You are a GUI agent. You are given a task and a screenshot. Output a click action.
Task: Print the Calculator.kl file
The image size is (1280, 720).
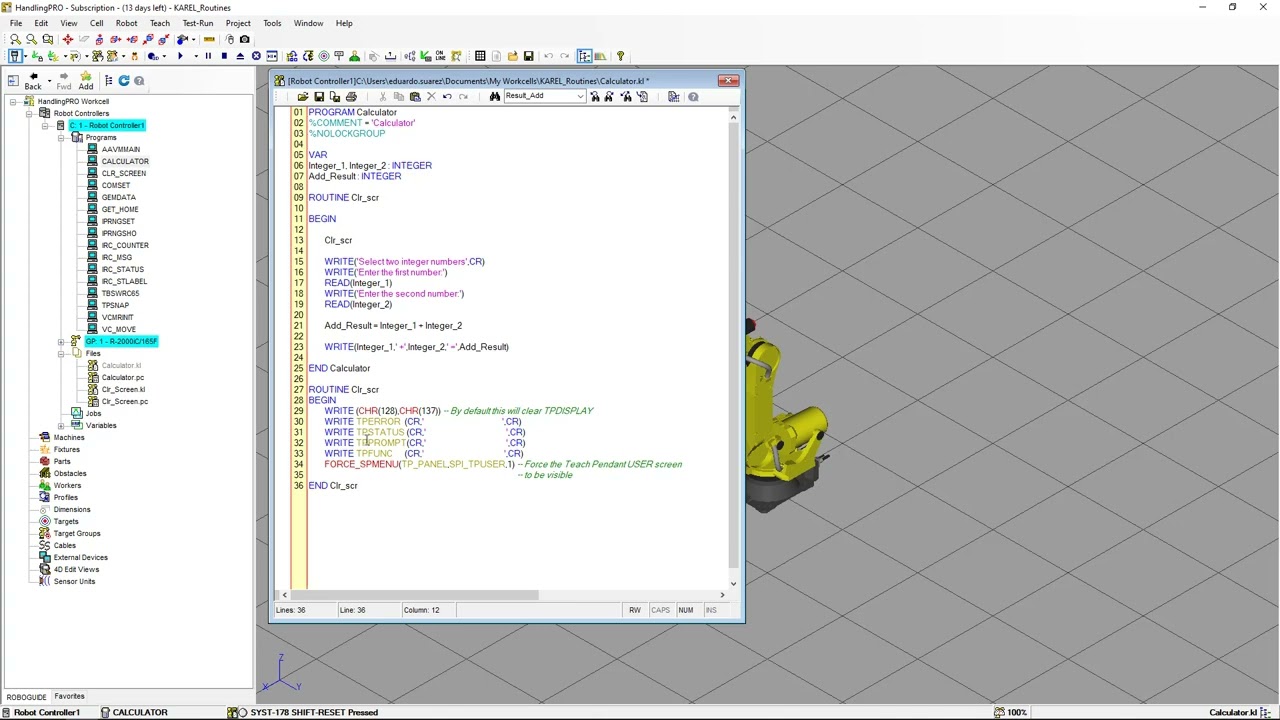coord(351,97)
